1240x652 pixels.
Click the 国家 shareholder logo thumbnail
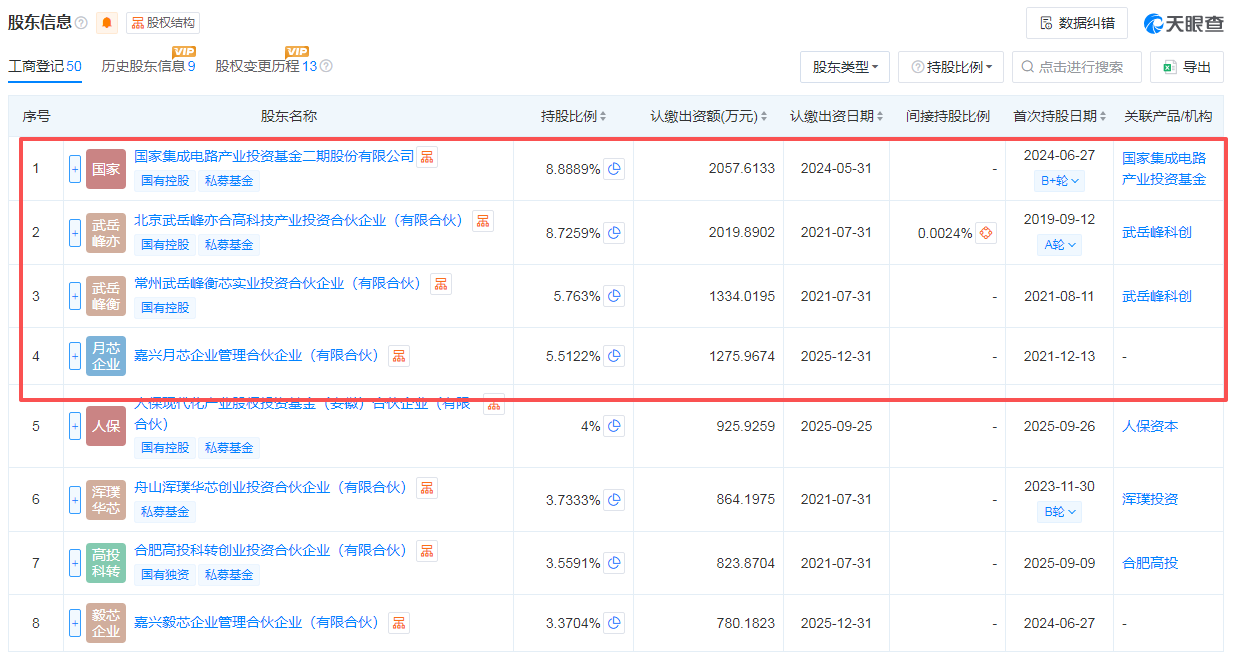106,169
